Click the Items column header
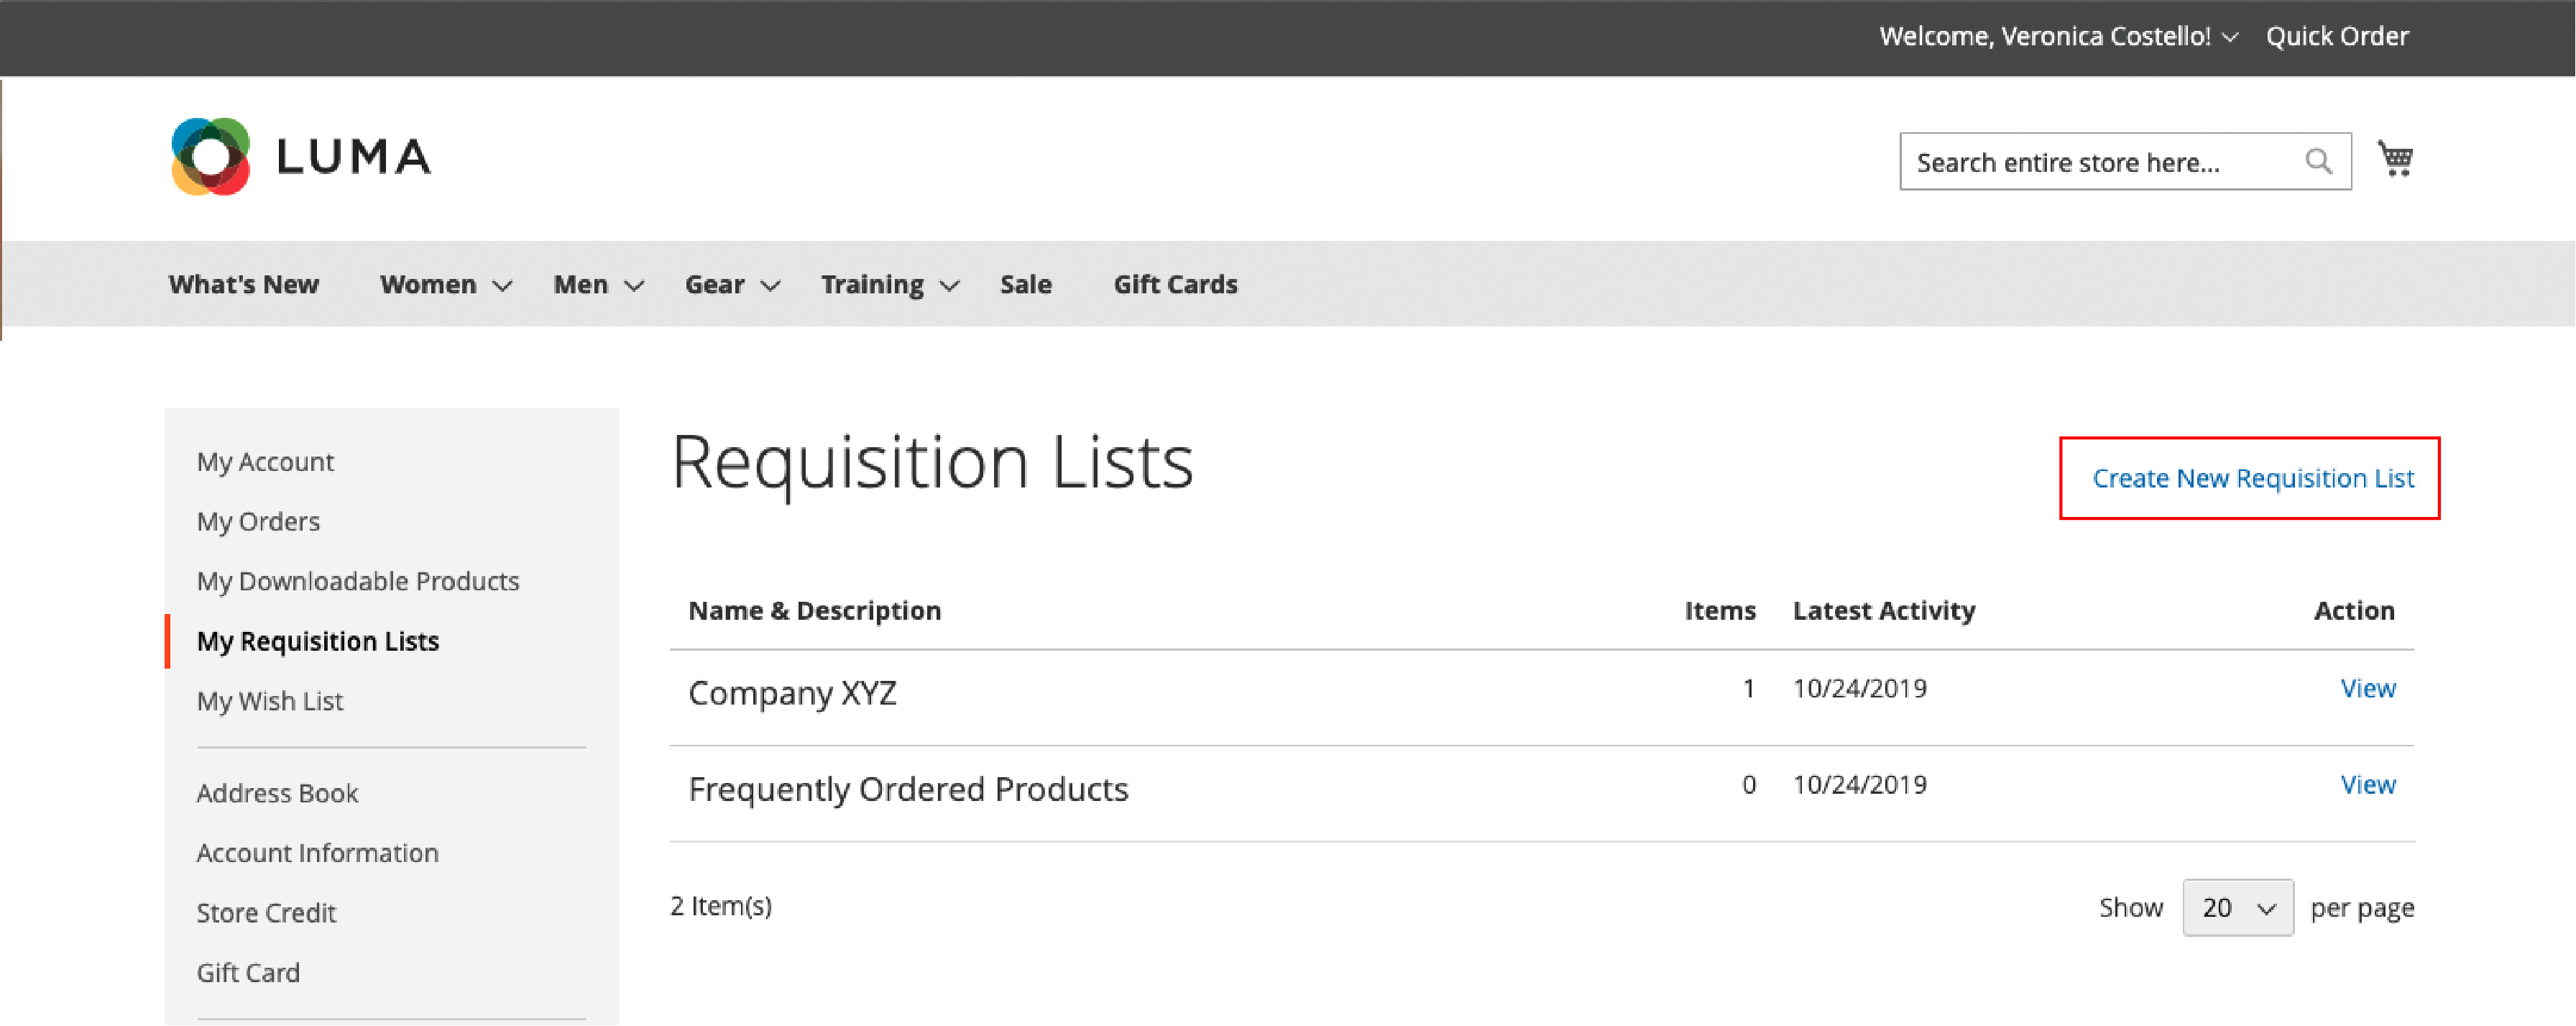The image size is (2576, 1026). coord(1720,611)
